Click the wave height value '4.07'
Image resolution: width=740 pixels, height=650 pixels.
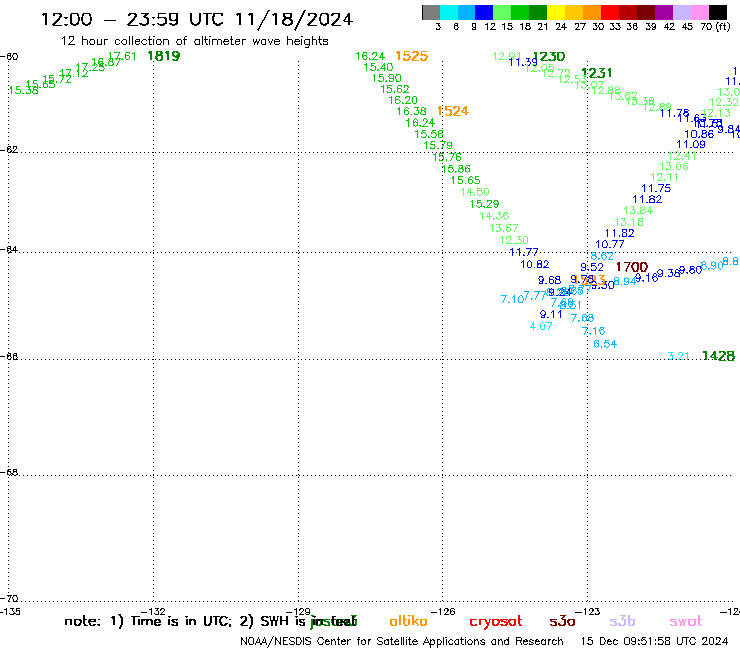tap(541, 326)
